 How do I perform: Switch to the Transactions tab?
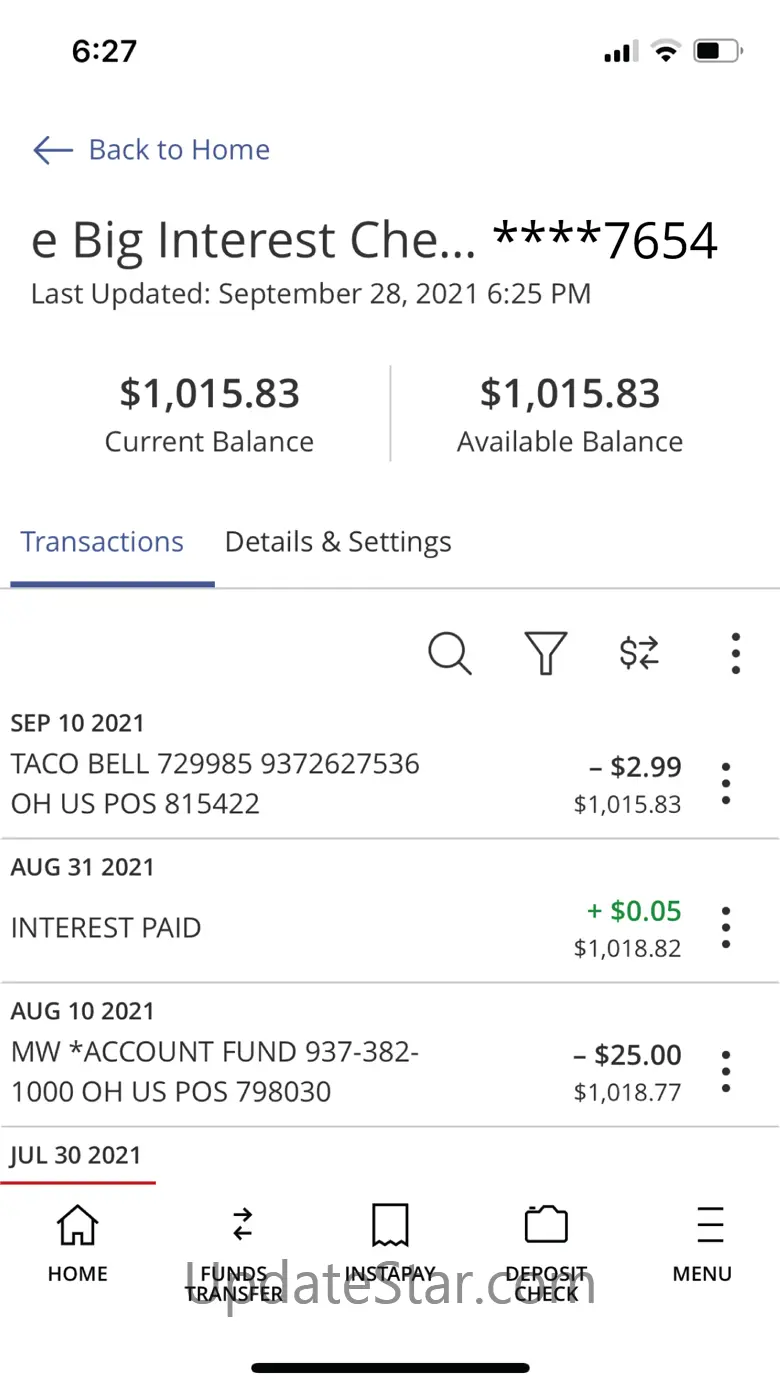pyautogui.click(x=102, y=542)
